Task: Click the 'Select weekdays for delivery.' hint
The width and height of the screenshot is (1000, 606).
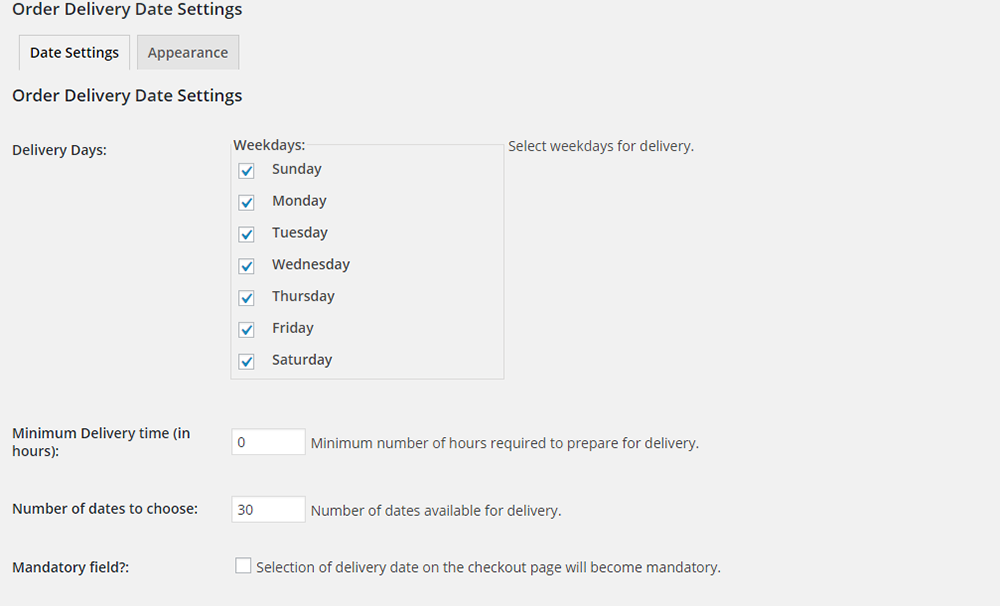Action: click(601, 146)
